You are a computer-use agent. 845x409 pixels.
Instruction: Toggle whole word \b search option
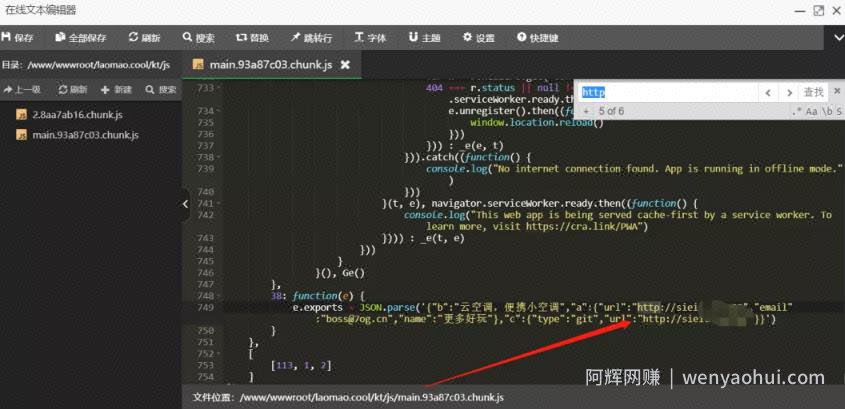827,112
